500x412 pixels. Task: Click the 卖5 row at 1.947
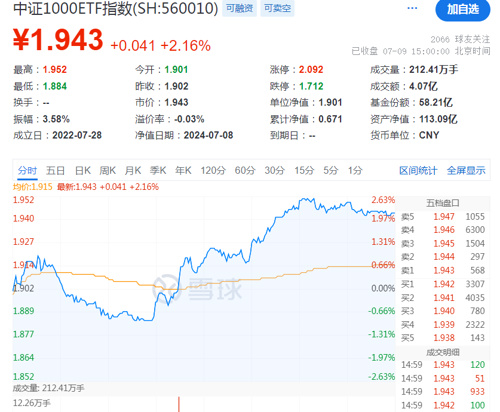click(443, 217)
